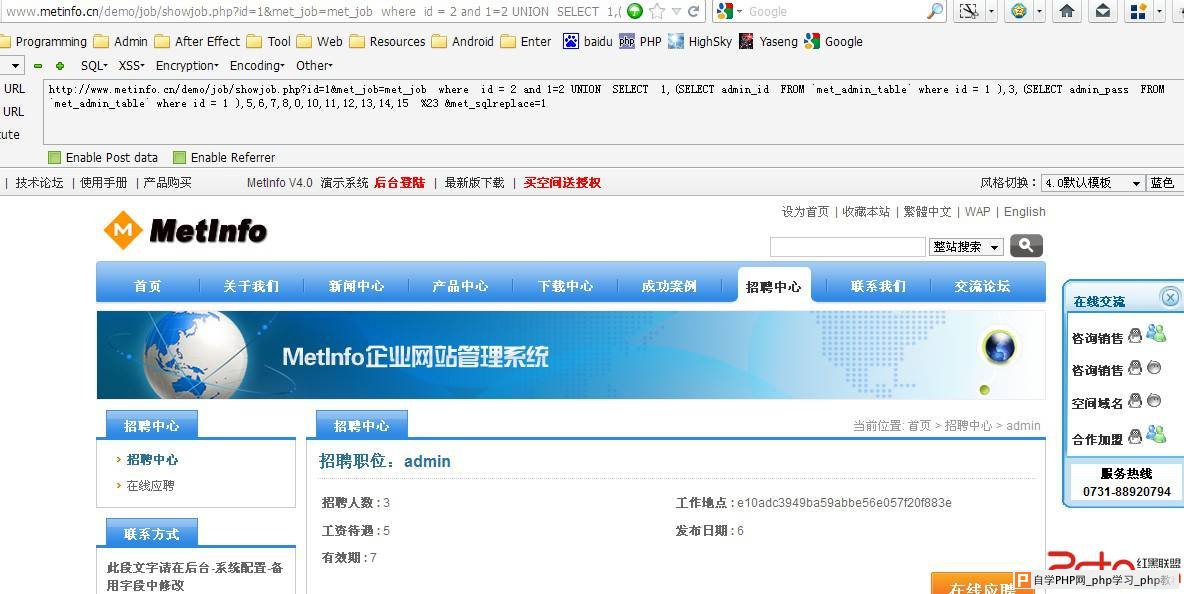Open 联系我们 navigation tab
This screenshot has width=1184, height=594.
point(878,286)
